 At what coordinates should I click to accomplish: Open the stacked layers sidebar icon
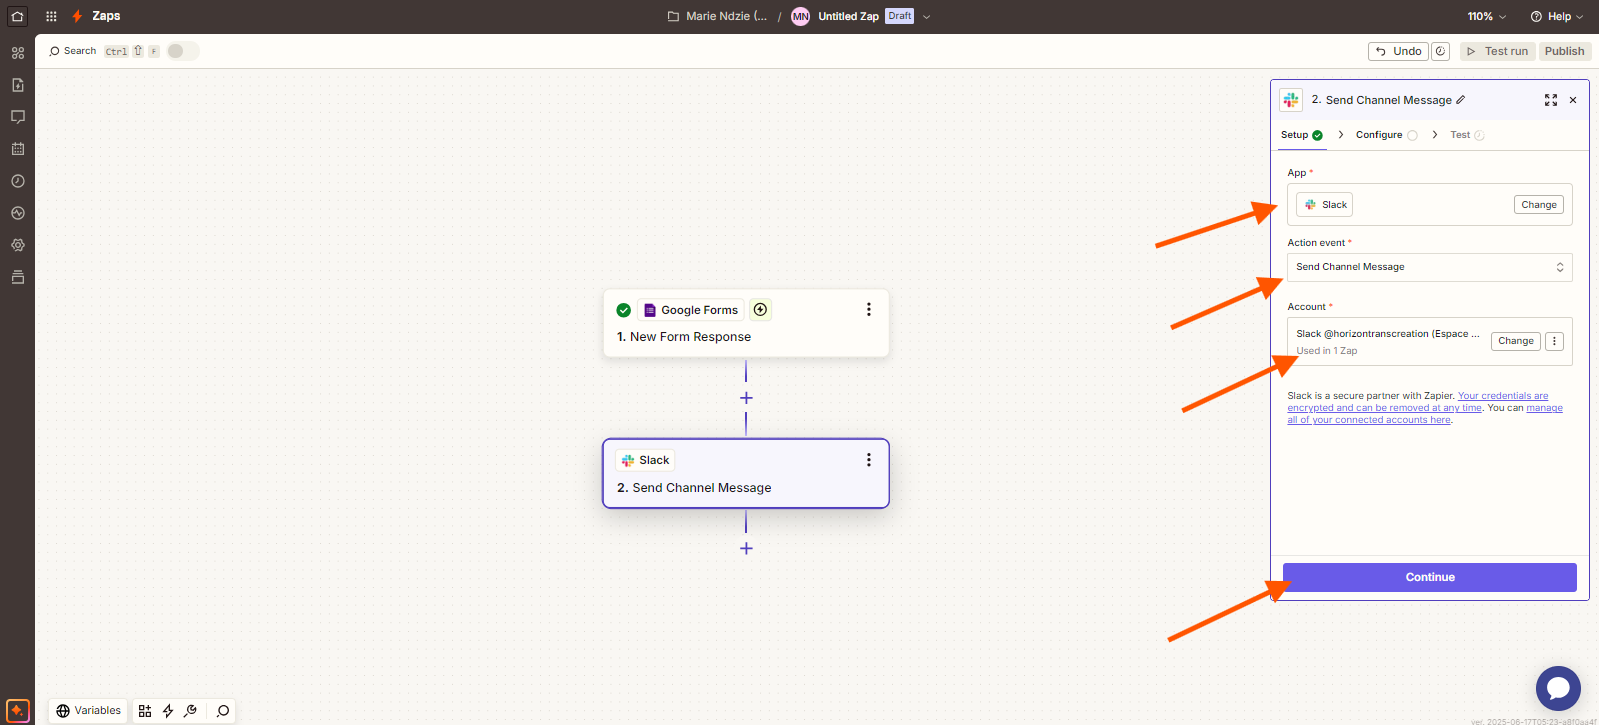[17, 277]
